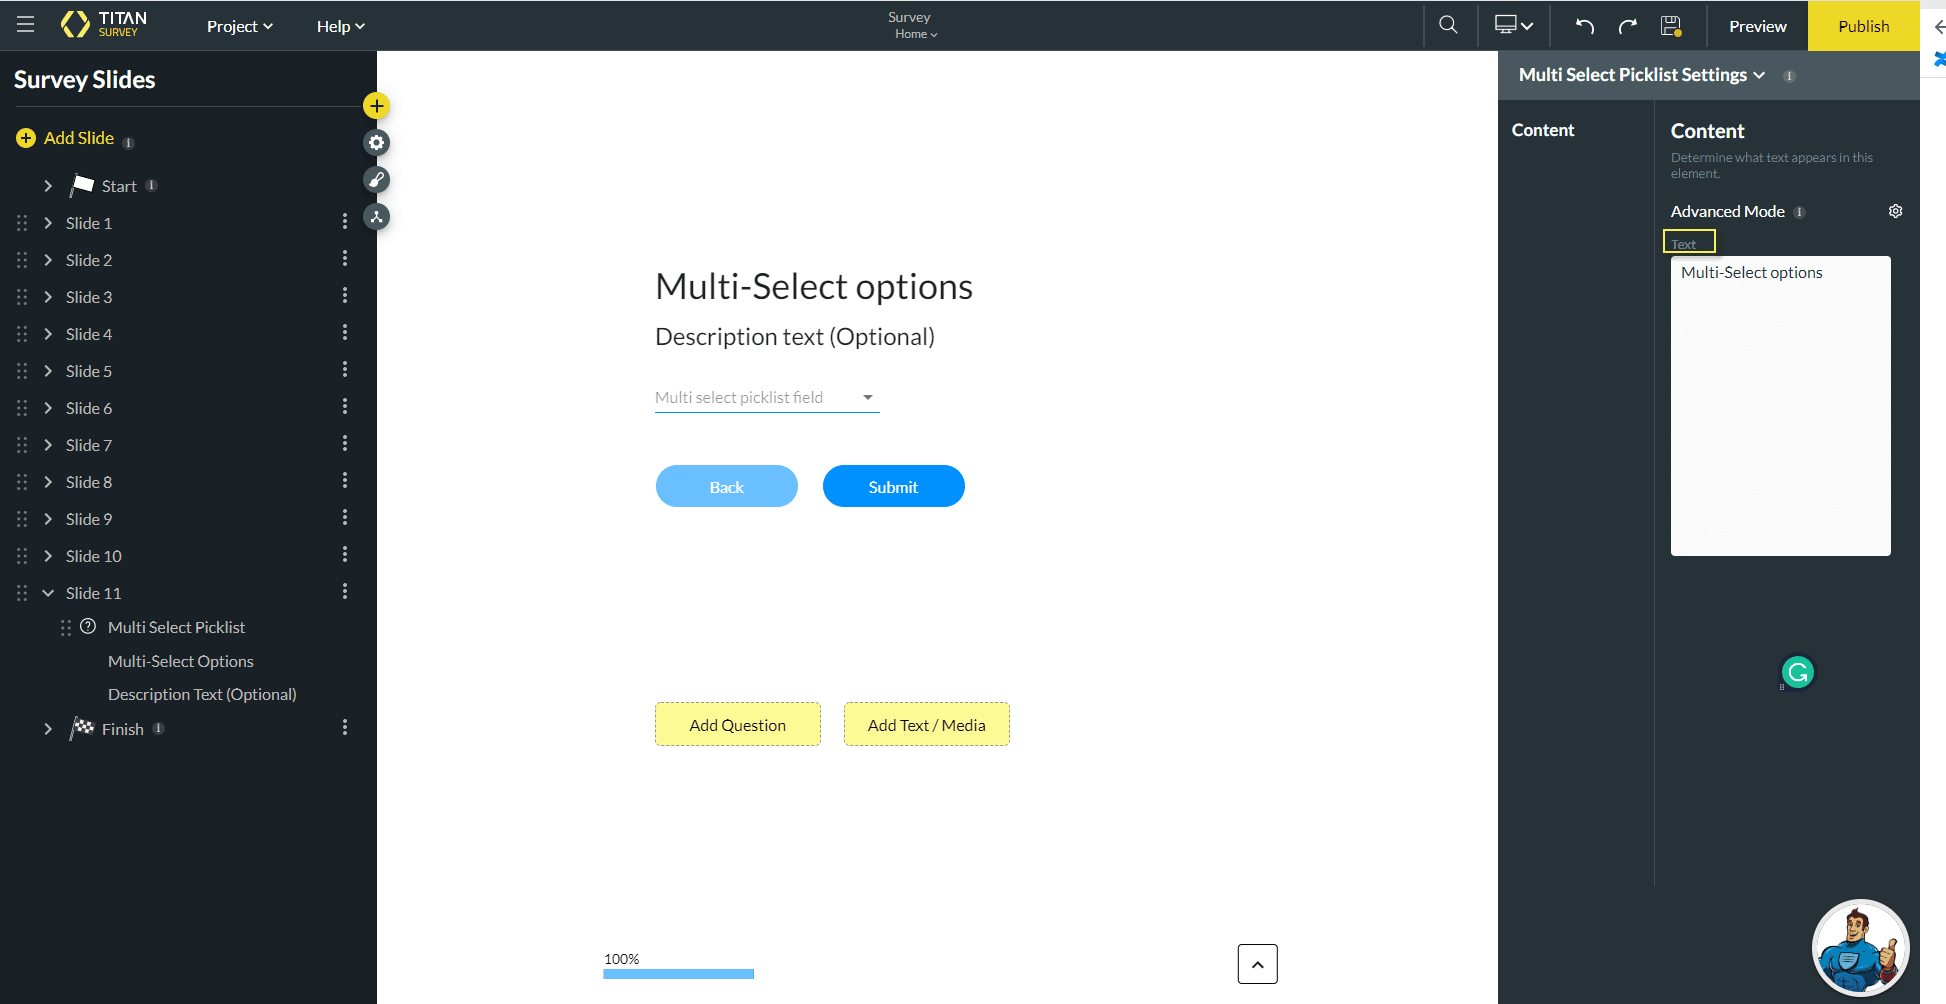
Task: Click the yellow plus icon beside the slides panel
Action: [376, 105]
